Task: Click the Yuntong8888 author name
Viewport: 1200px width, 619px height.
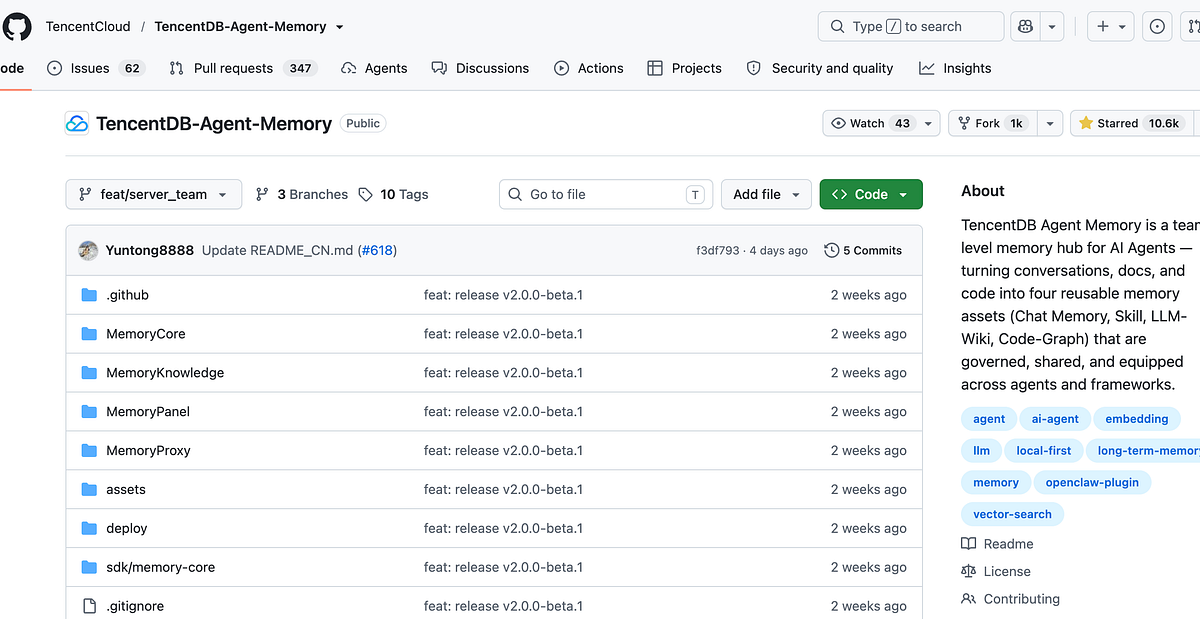Action: [150, 250]
